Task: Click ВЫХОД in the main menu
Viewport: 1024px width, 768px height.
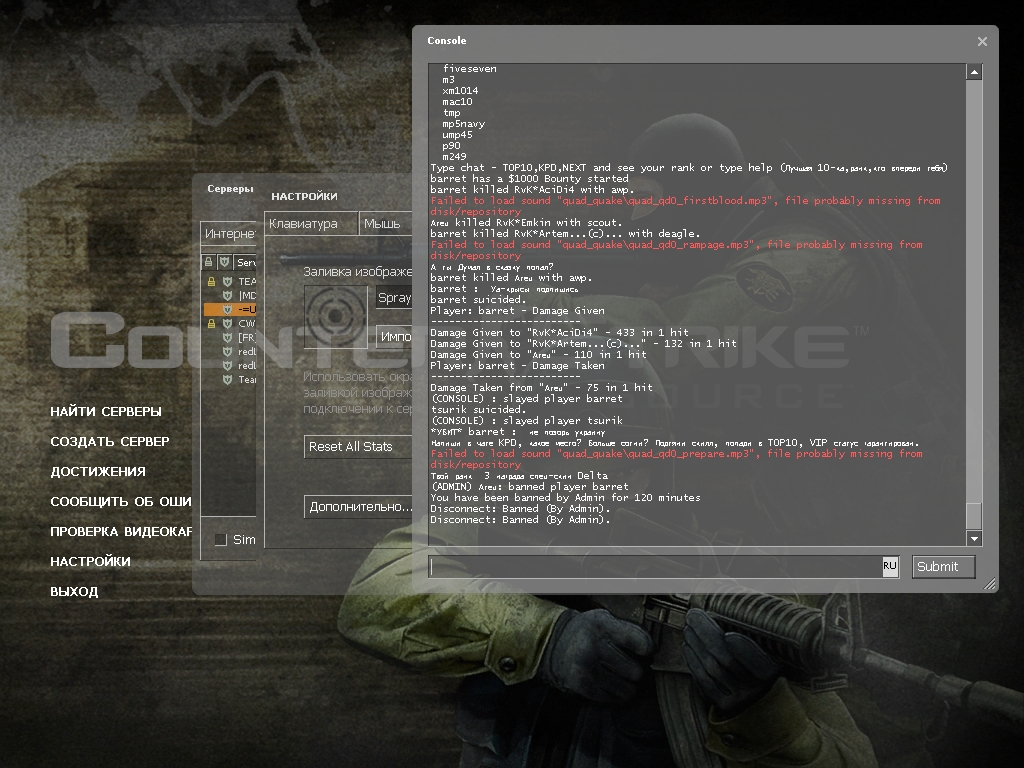Action: coord(74,592)
